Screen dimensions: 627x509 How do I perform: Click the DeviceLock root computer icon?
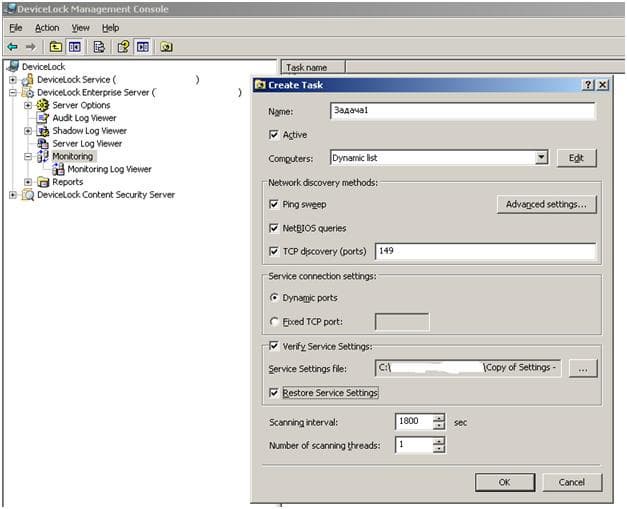[13, 66]
